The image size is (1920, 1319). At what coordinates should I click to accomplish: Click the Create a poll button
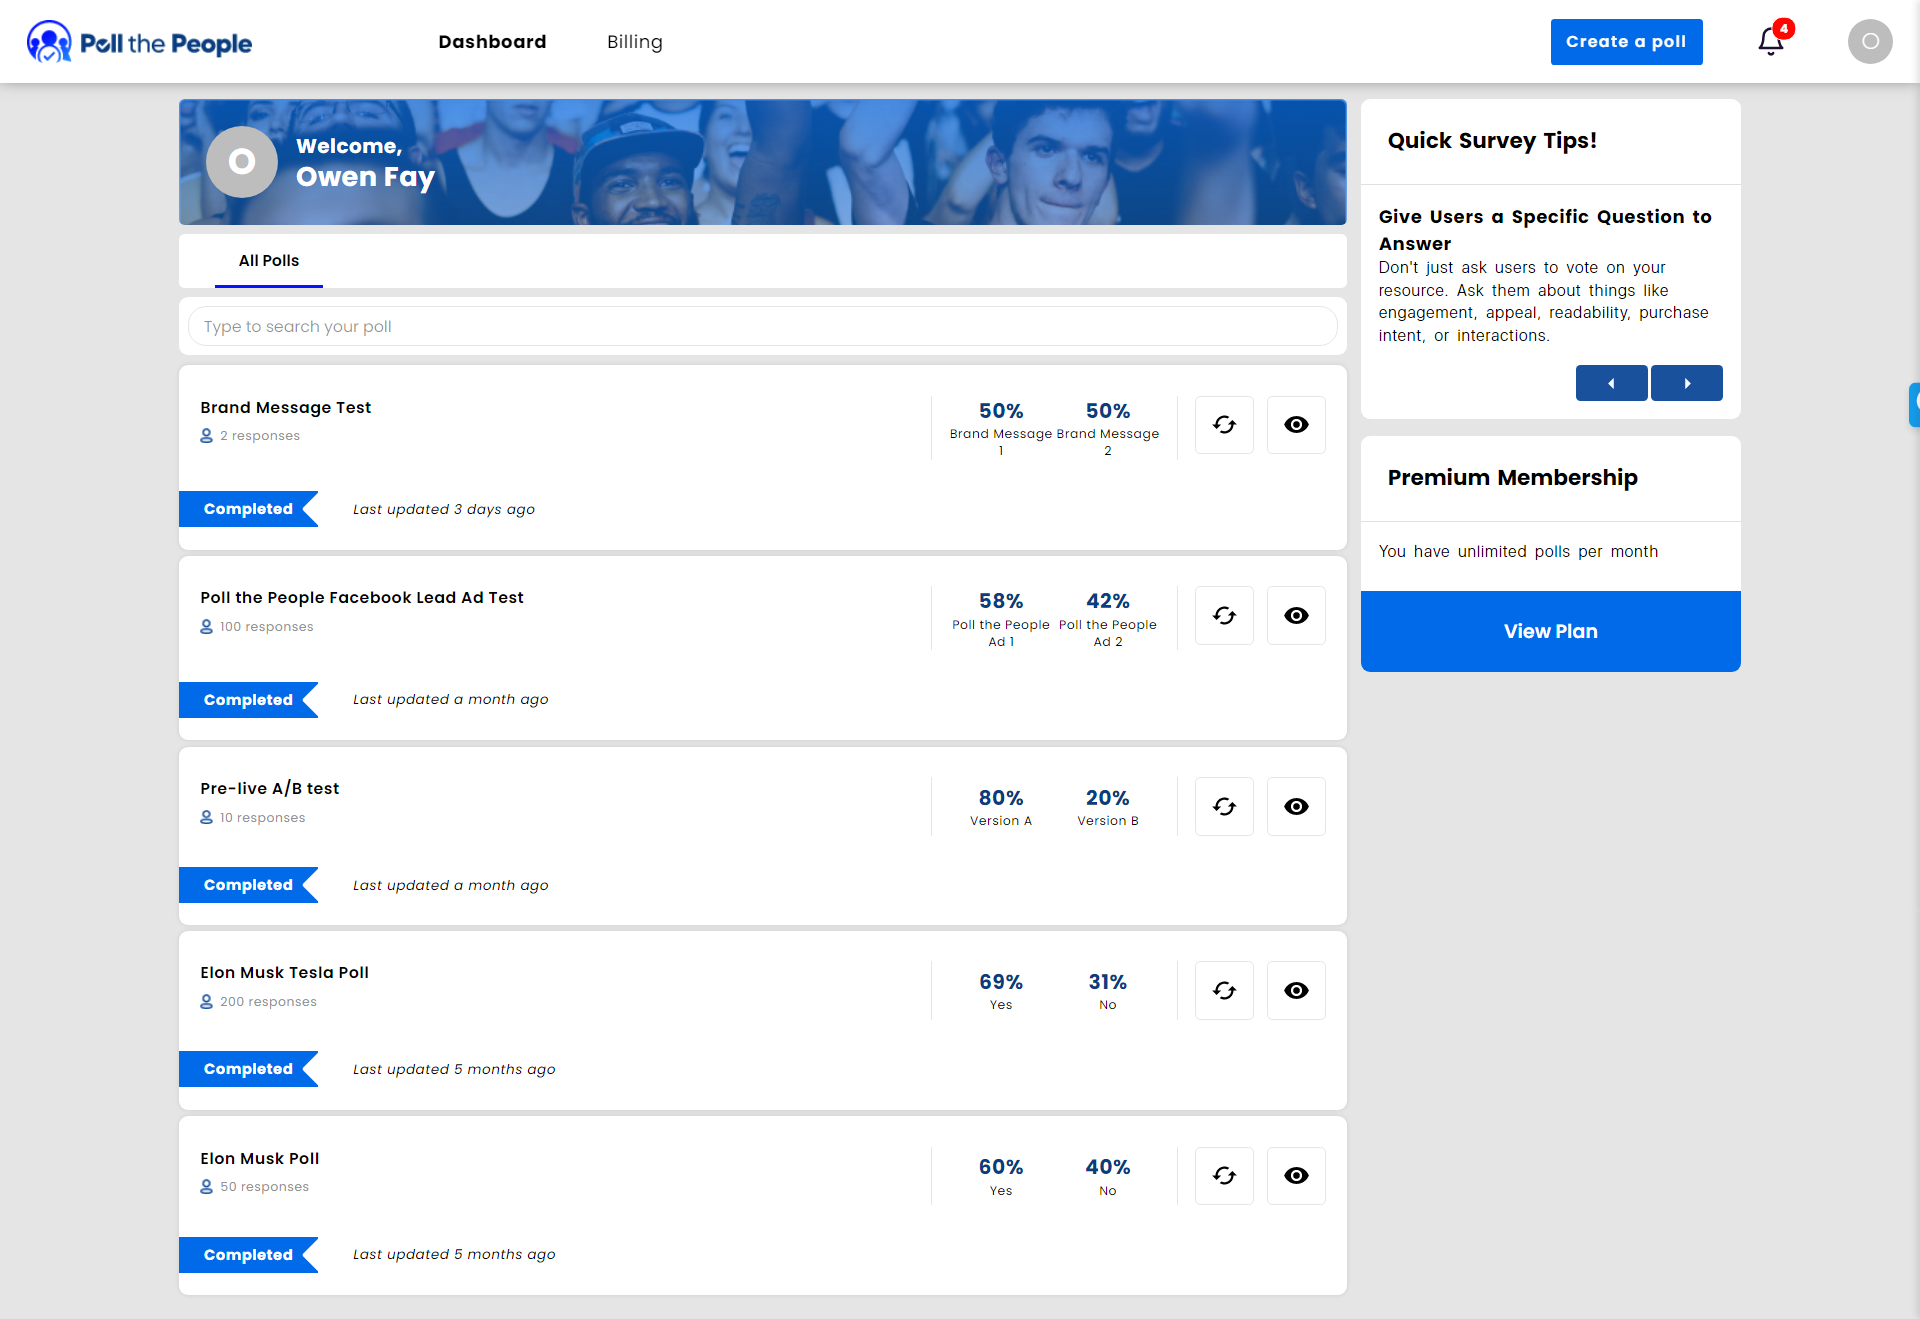1626,41
